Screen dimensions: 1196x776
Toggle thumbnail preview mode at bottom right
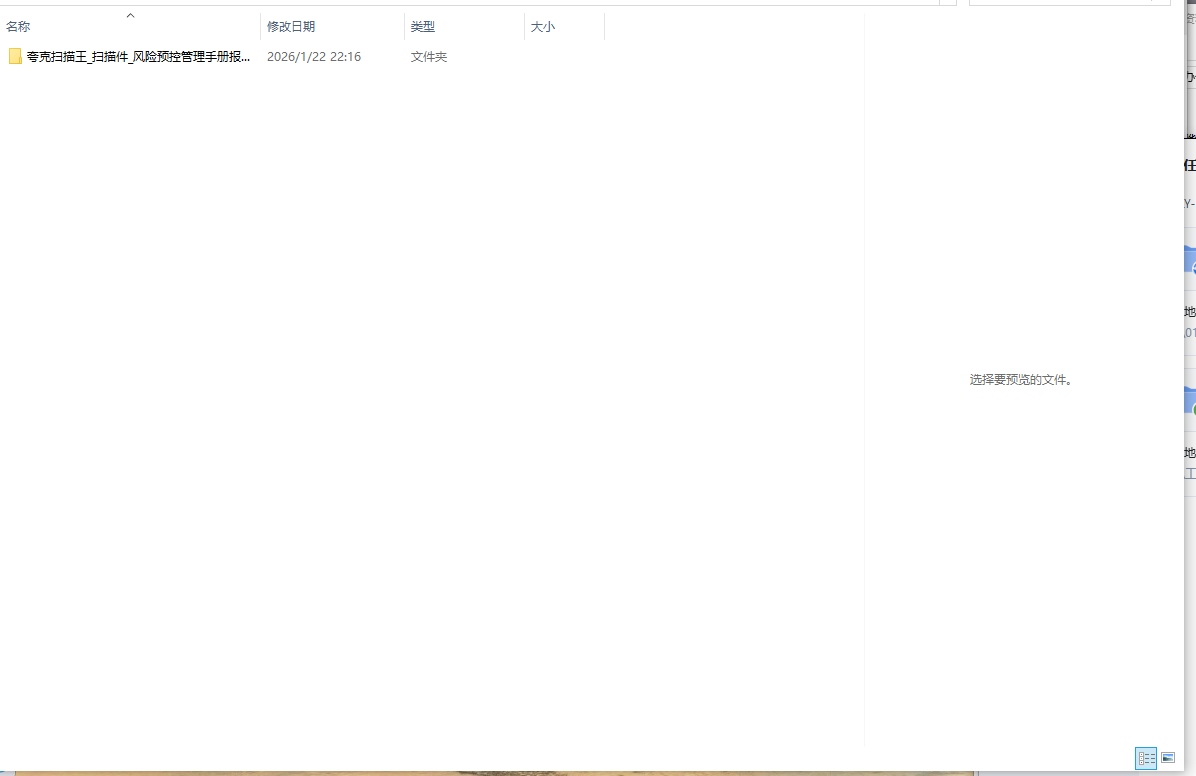[x=1167, y=758]
